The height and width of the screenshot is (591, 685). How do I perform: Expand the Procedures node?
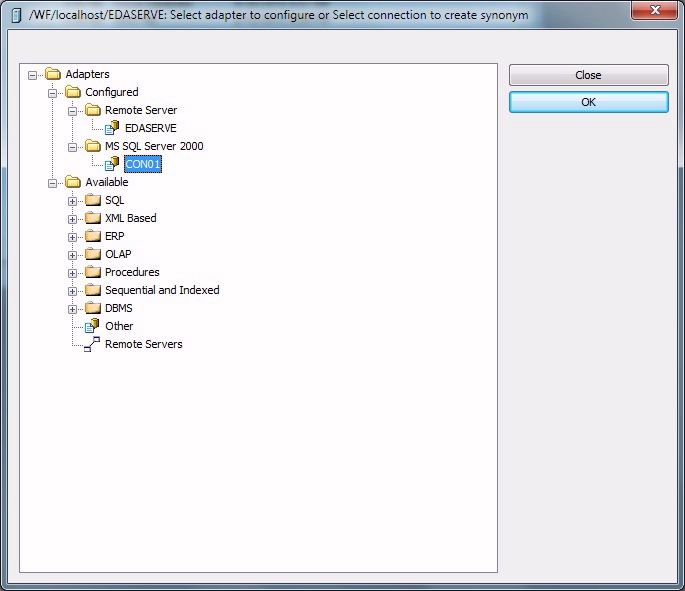tap(73, 273)
